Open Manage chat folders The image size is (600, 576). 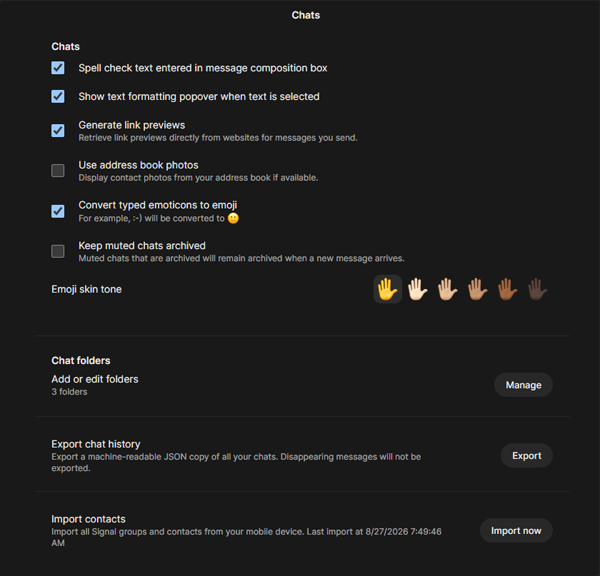[523, 385]
